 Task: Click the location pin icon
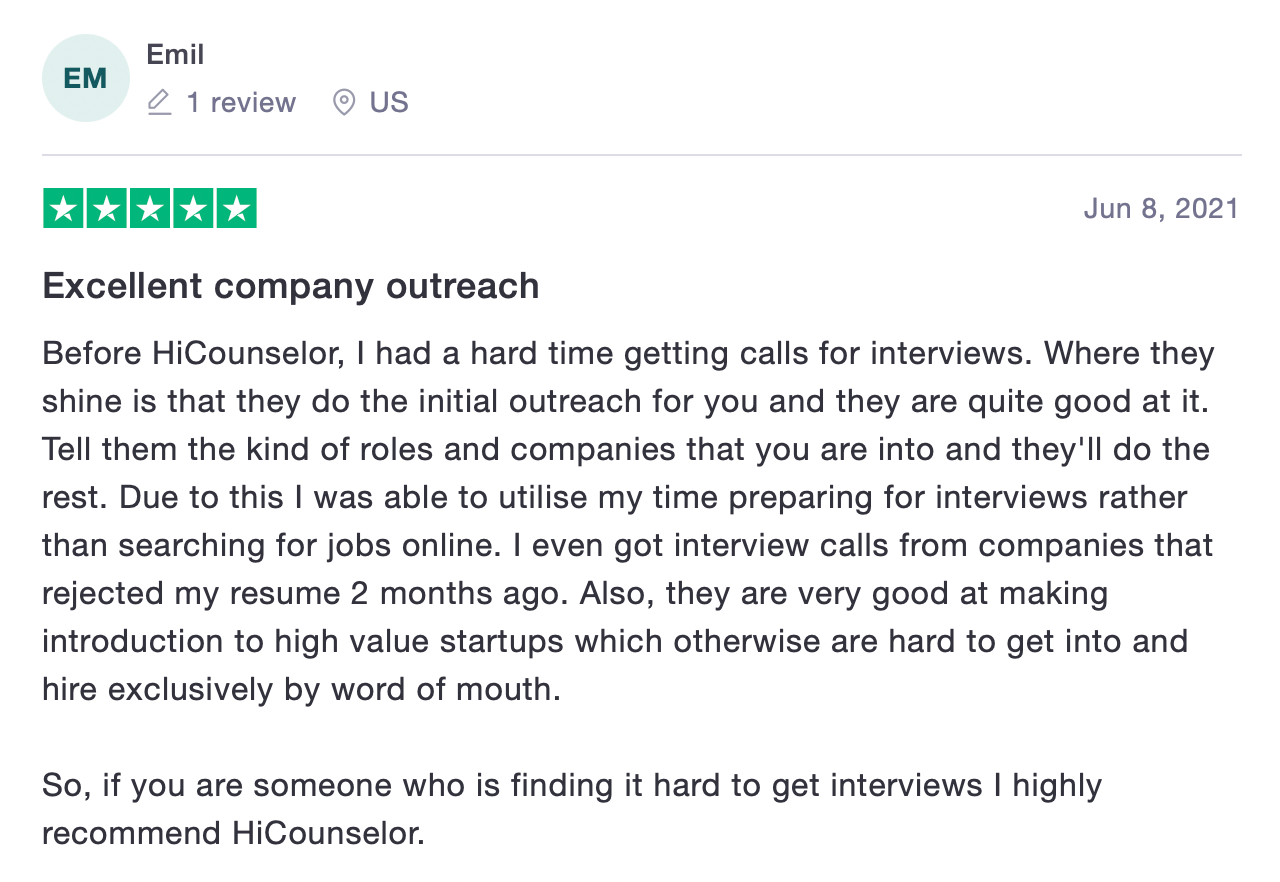point(344,102)
